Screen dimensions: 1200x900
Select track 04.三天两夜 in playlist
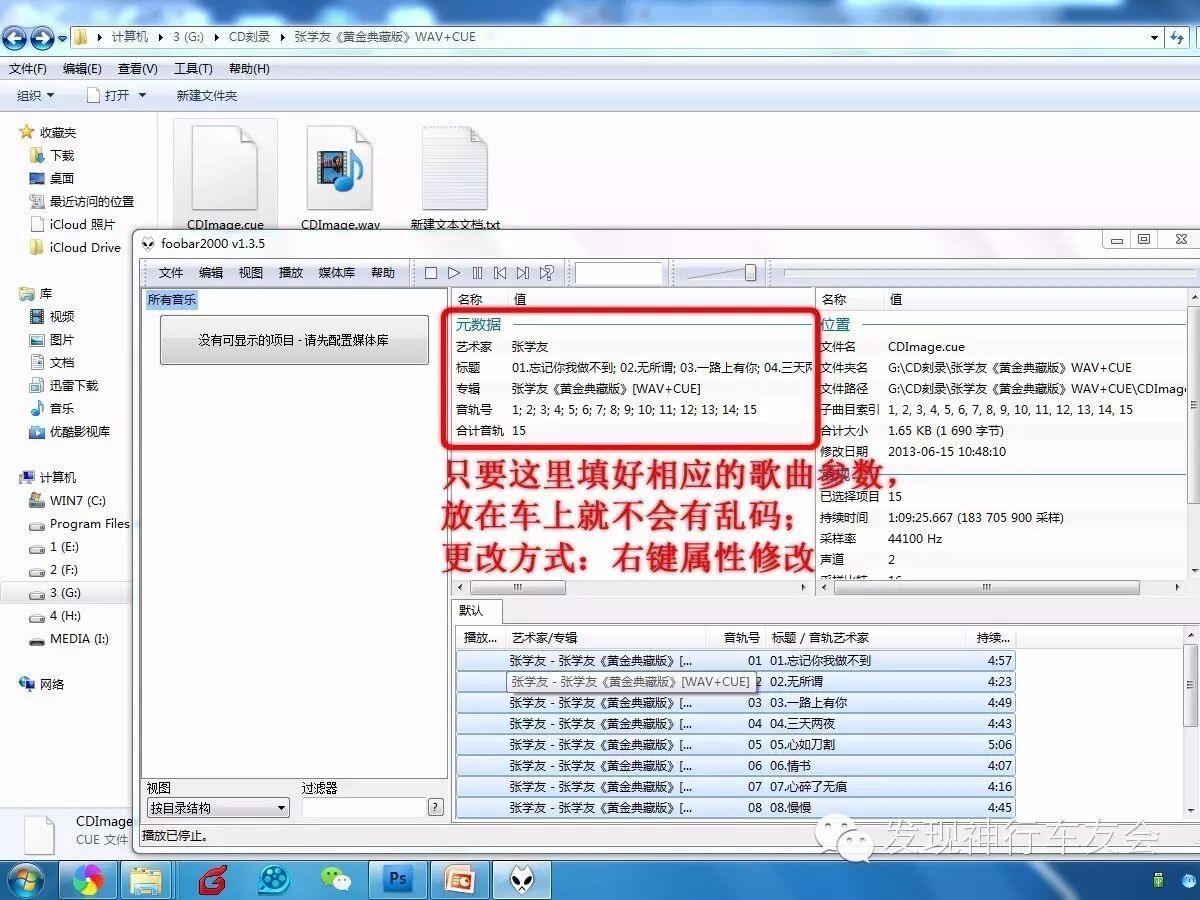coord(735,723)
